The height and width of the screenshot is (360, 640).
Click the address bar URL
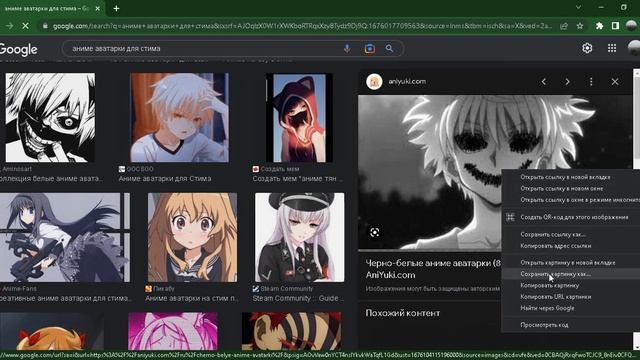[302, 26]
